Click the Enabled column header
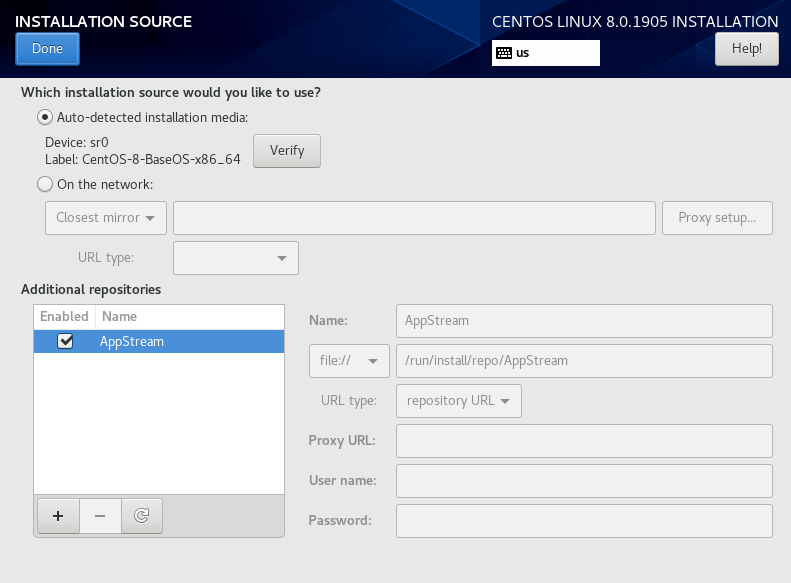The width and height of the screenshot is (791, 583). pyautogui.click(x=65, y=316)
